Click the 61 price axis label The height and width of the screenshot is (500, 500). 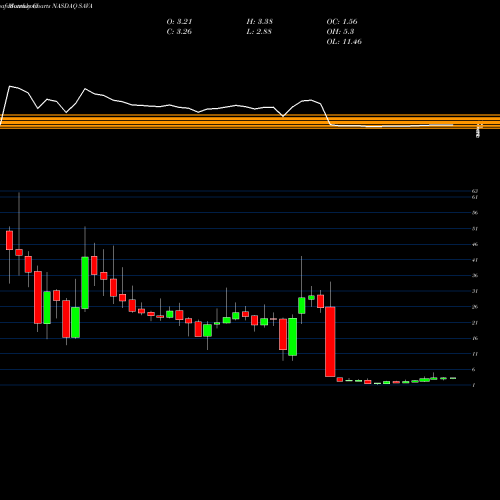tap(475, 197)
